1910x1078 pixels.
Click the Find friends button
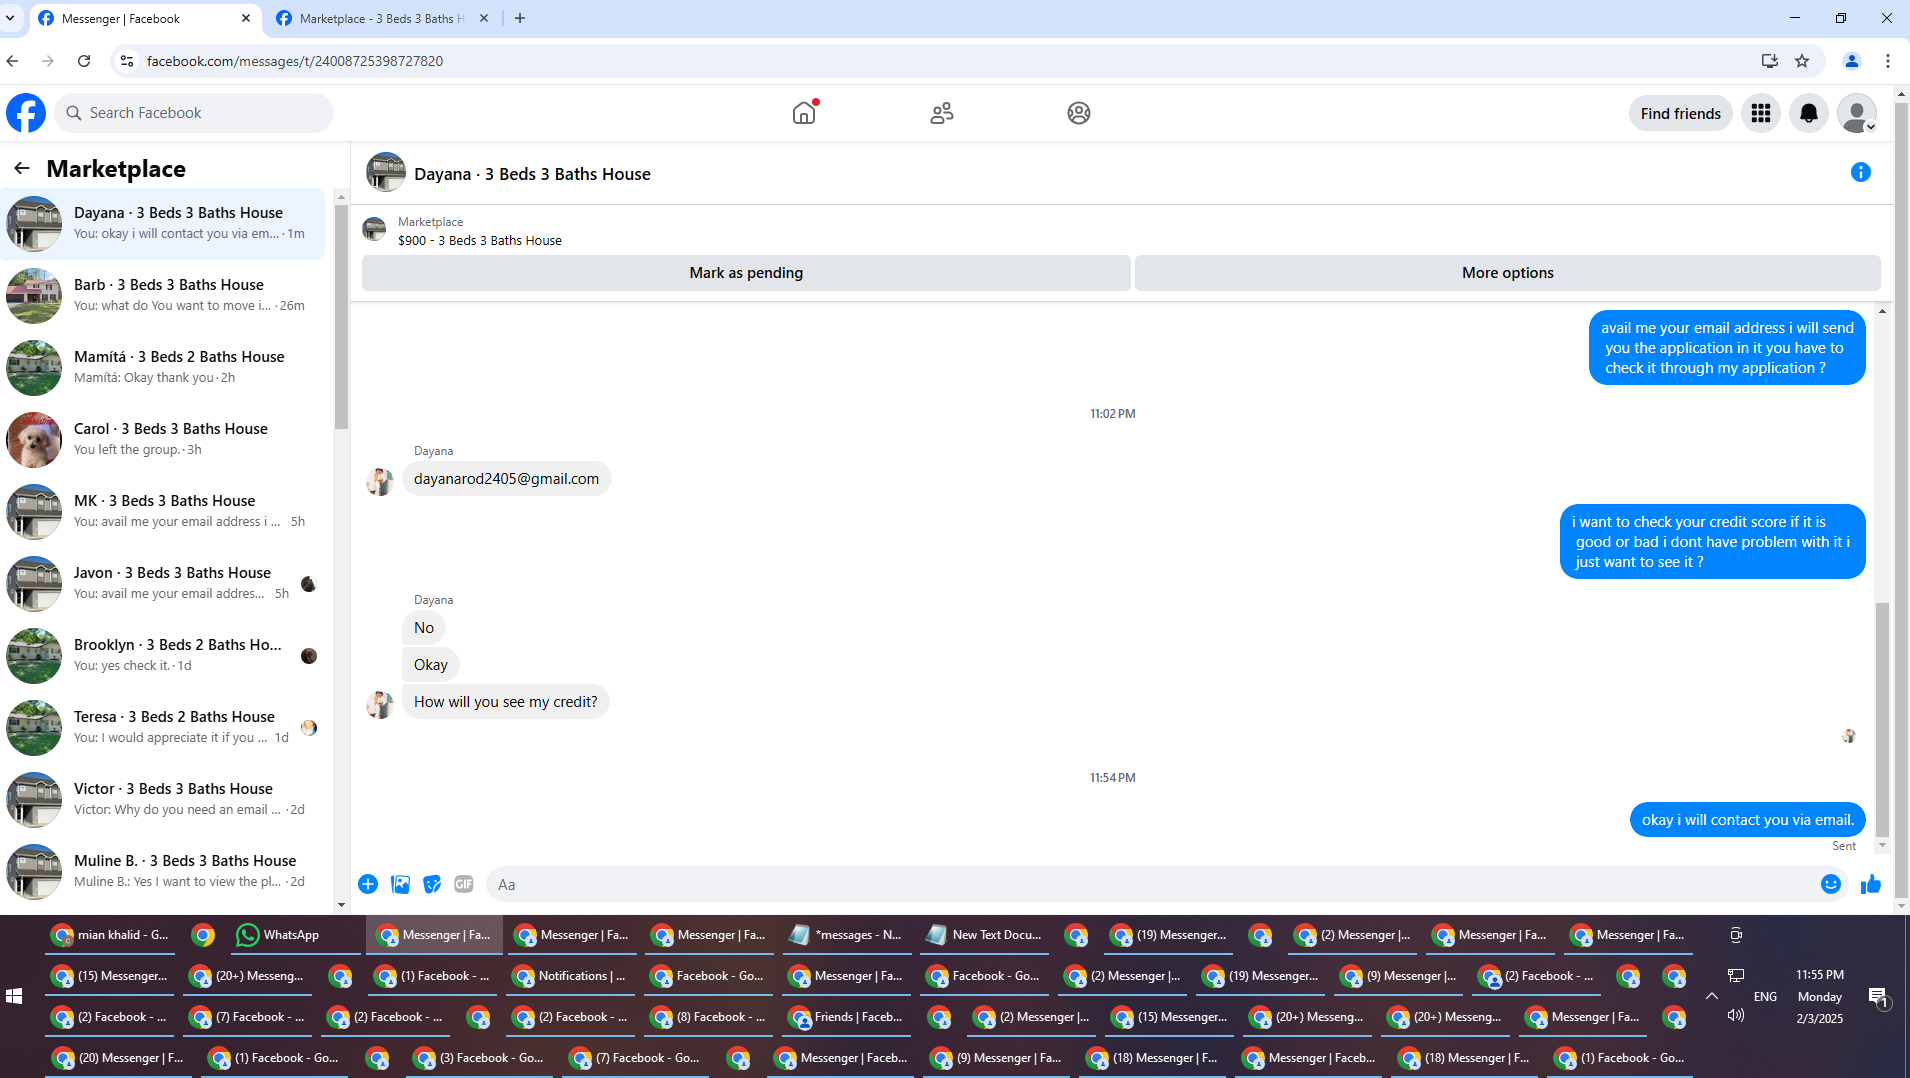[1680, 113]
